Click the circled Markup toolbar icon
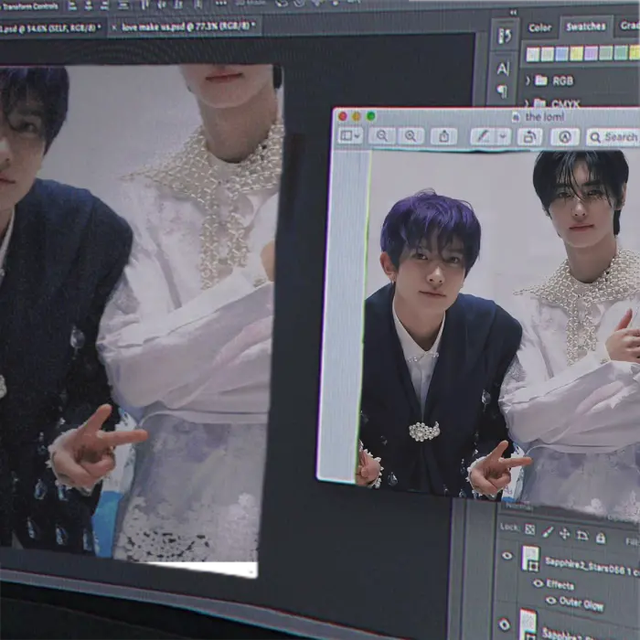Image resolution: width=640 pixels, height=640 pixels. (564, 137)
